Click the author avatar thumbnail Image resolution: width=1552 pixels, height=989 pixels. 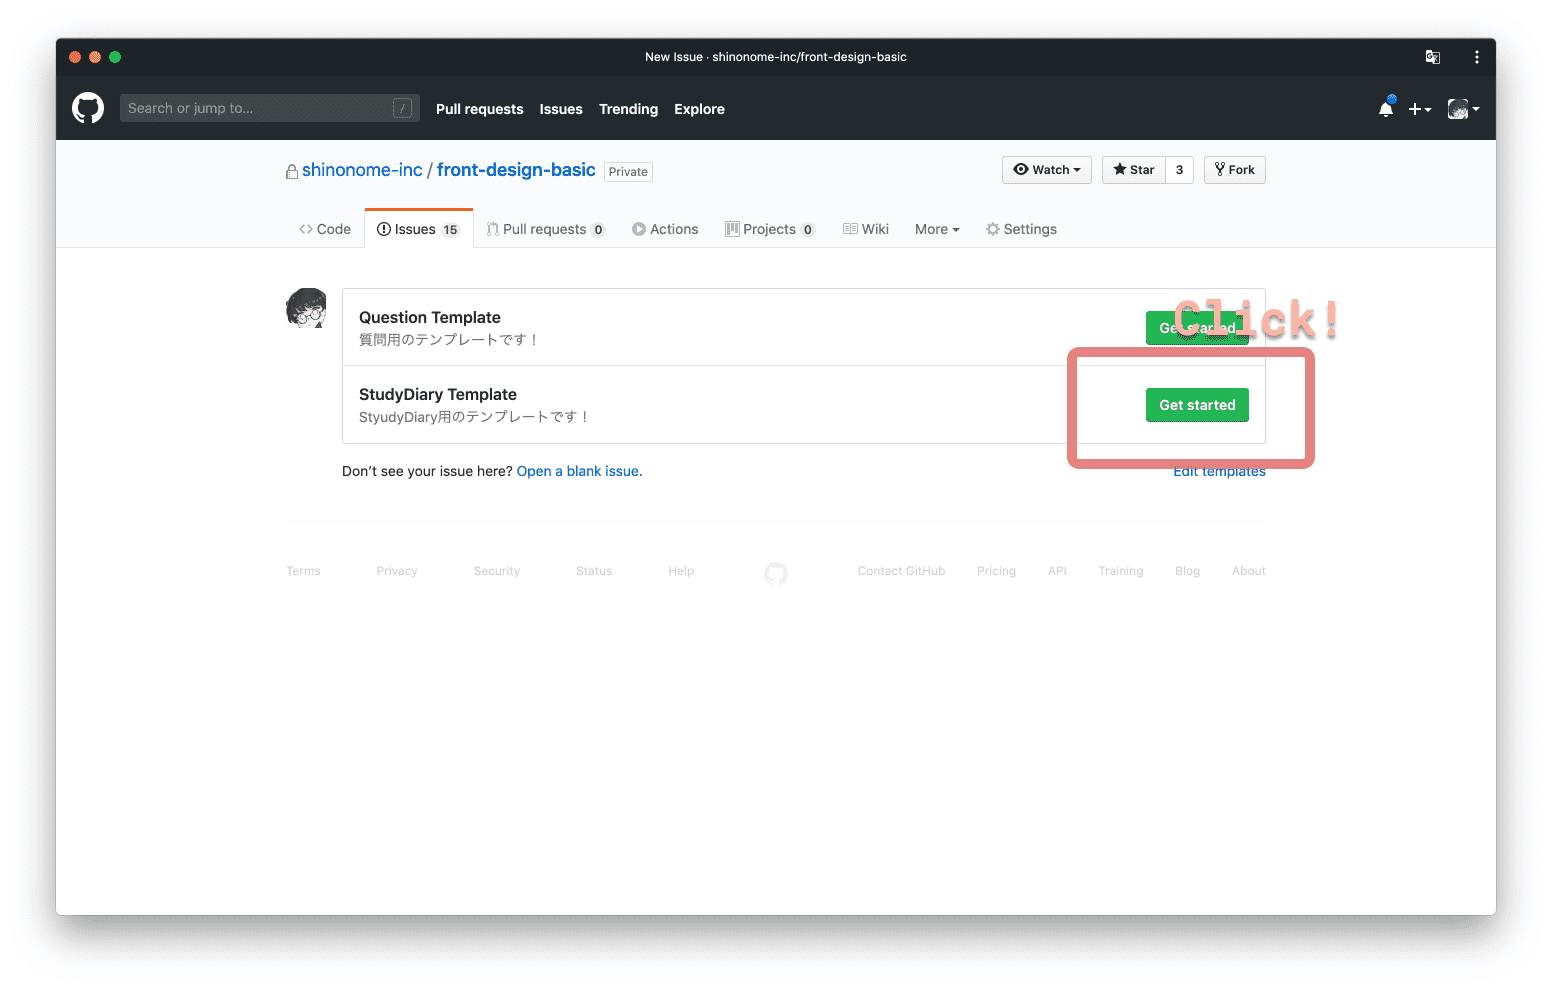[306, 308]
